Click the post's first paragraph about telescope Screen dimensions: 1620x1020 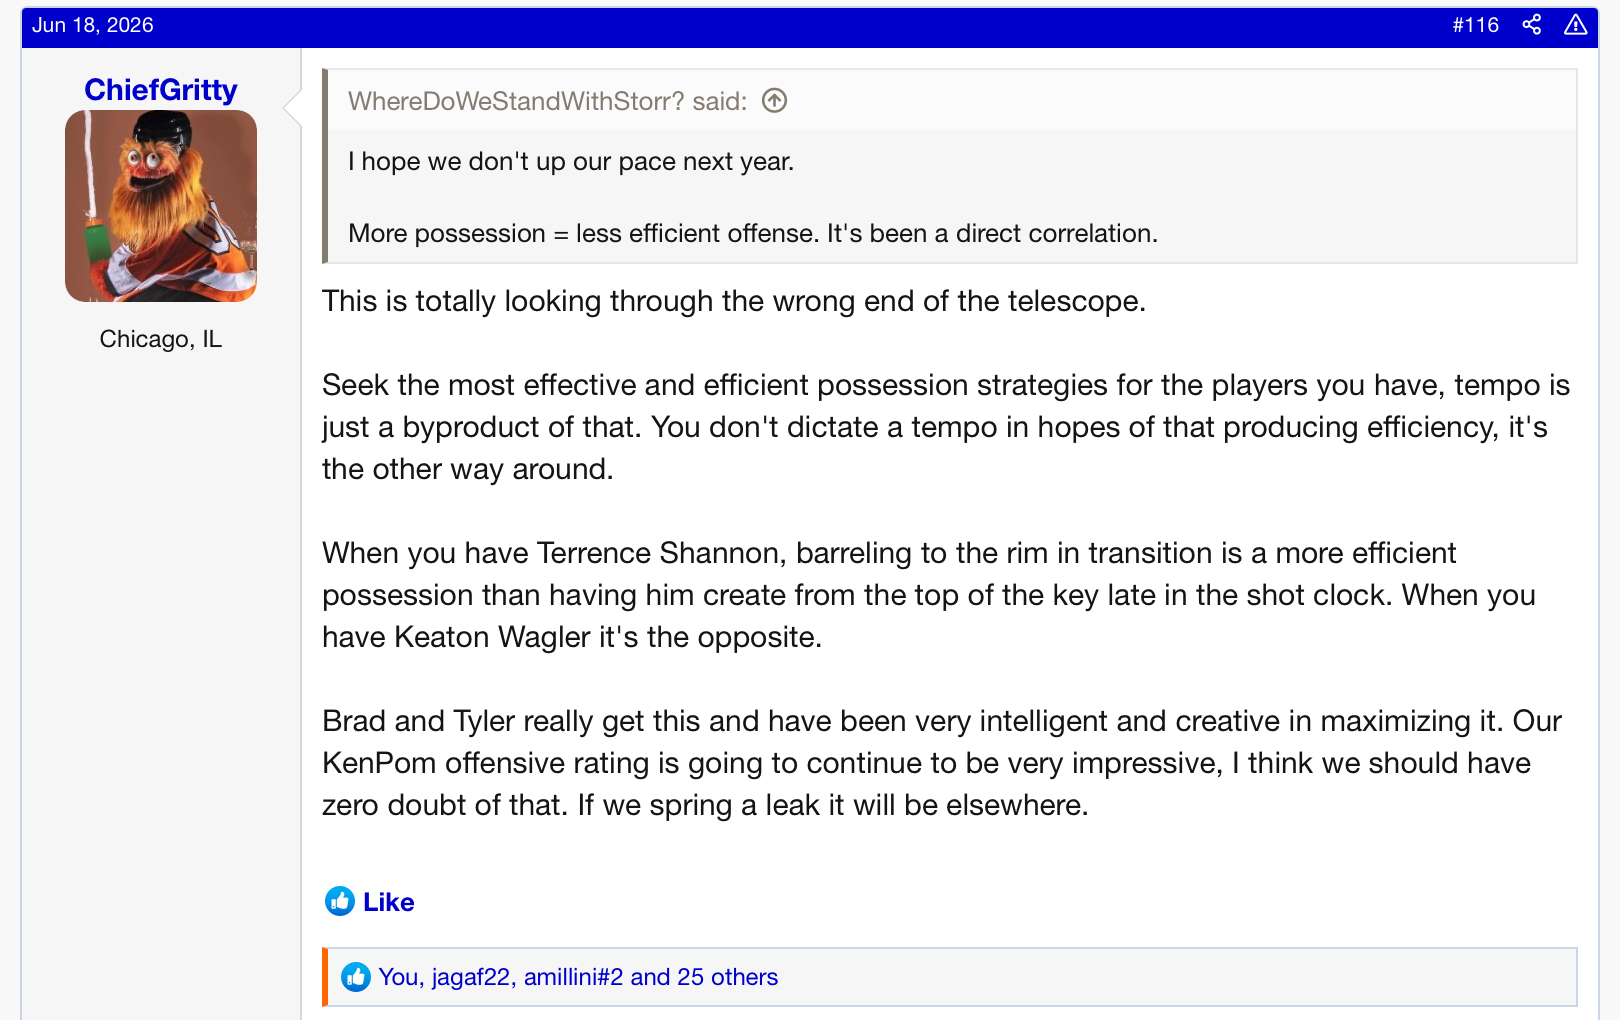click(734, 301)
